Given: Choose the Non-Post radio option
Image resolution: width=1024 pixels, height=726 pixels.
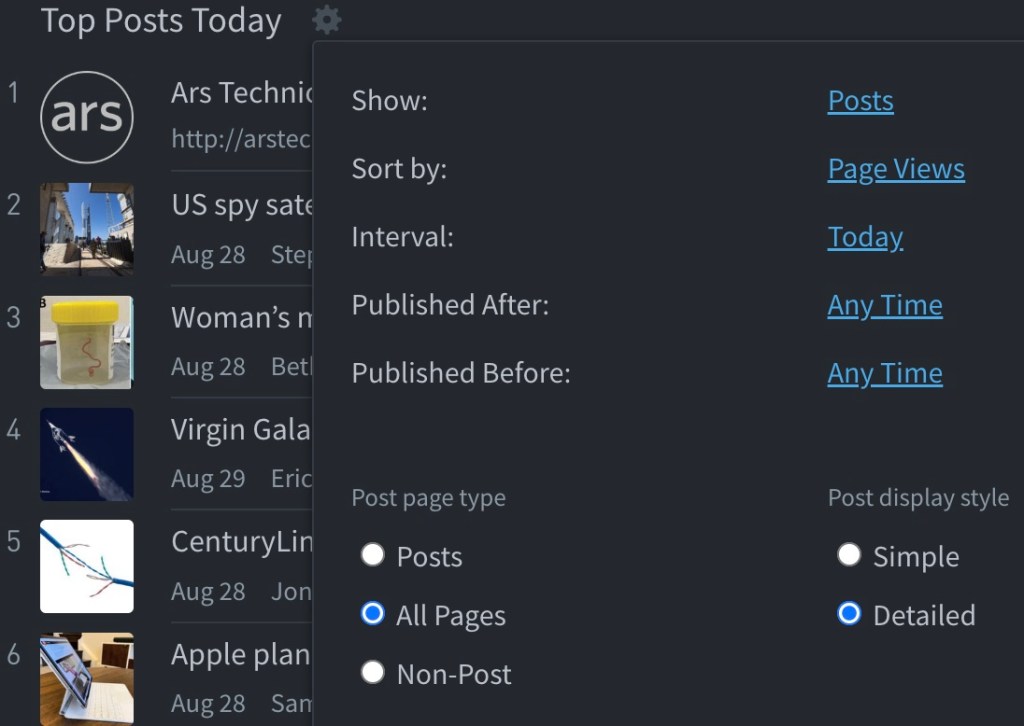Looking at the screenshot, I should [373, 672].
